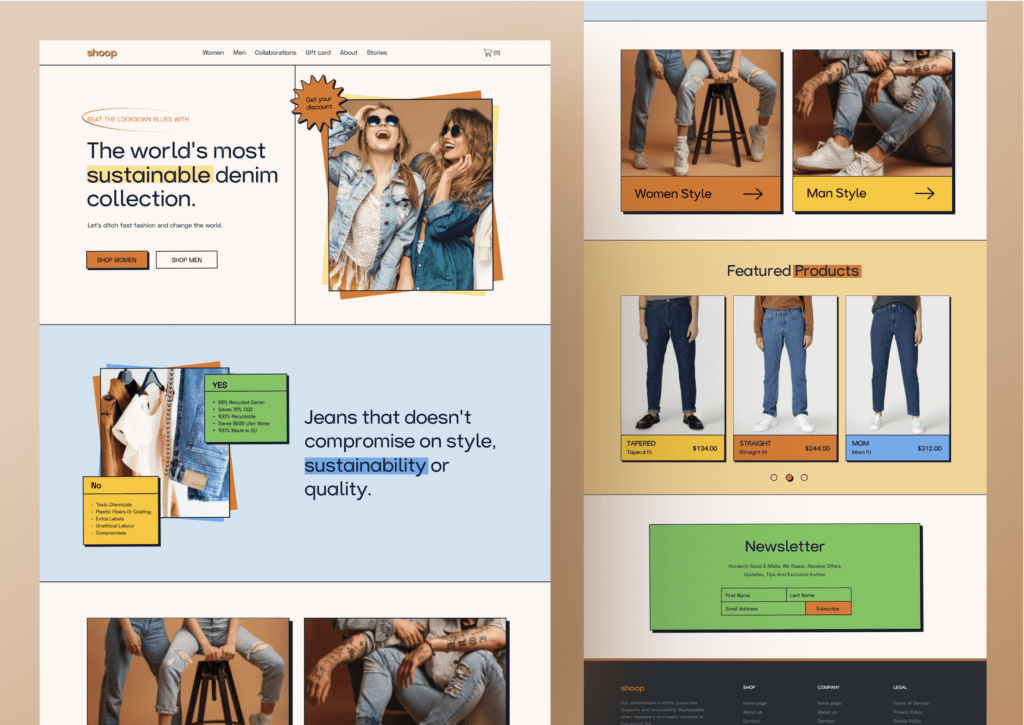Open the MOM jeans product image
The height and width of the screenshot is (725, 1024).
pyautogui.click(x=897, y=366)
